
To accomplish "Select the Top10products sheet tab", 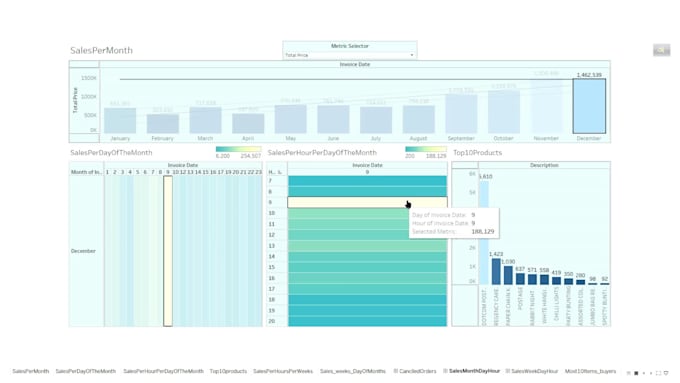I will (228, 371).
